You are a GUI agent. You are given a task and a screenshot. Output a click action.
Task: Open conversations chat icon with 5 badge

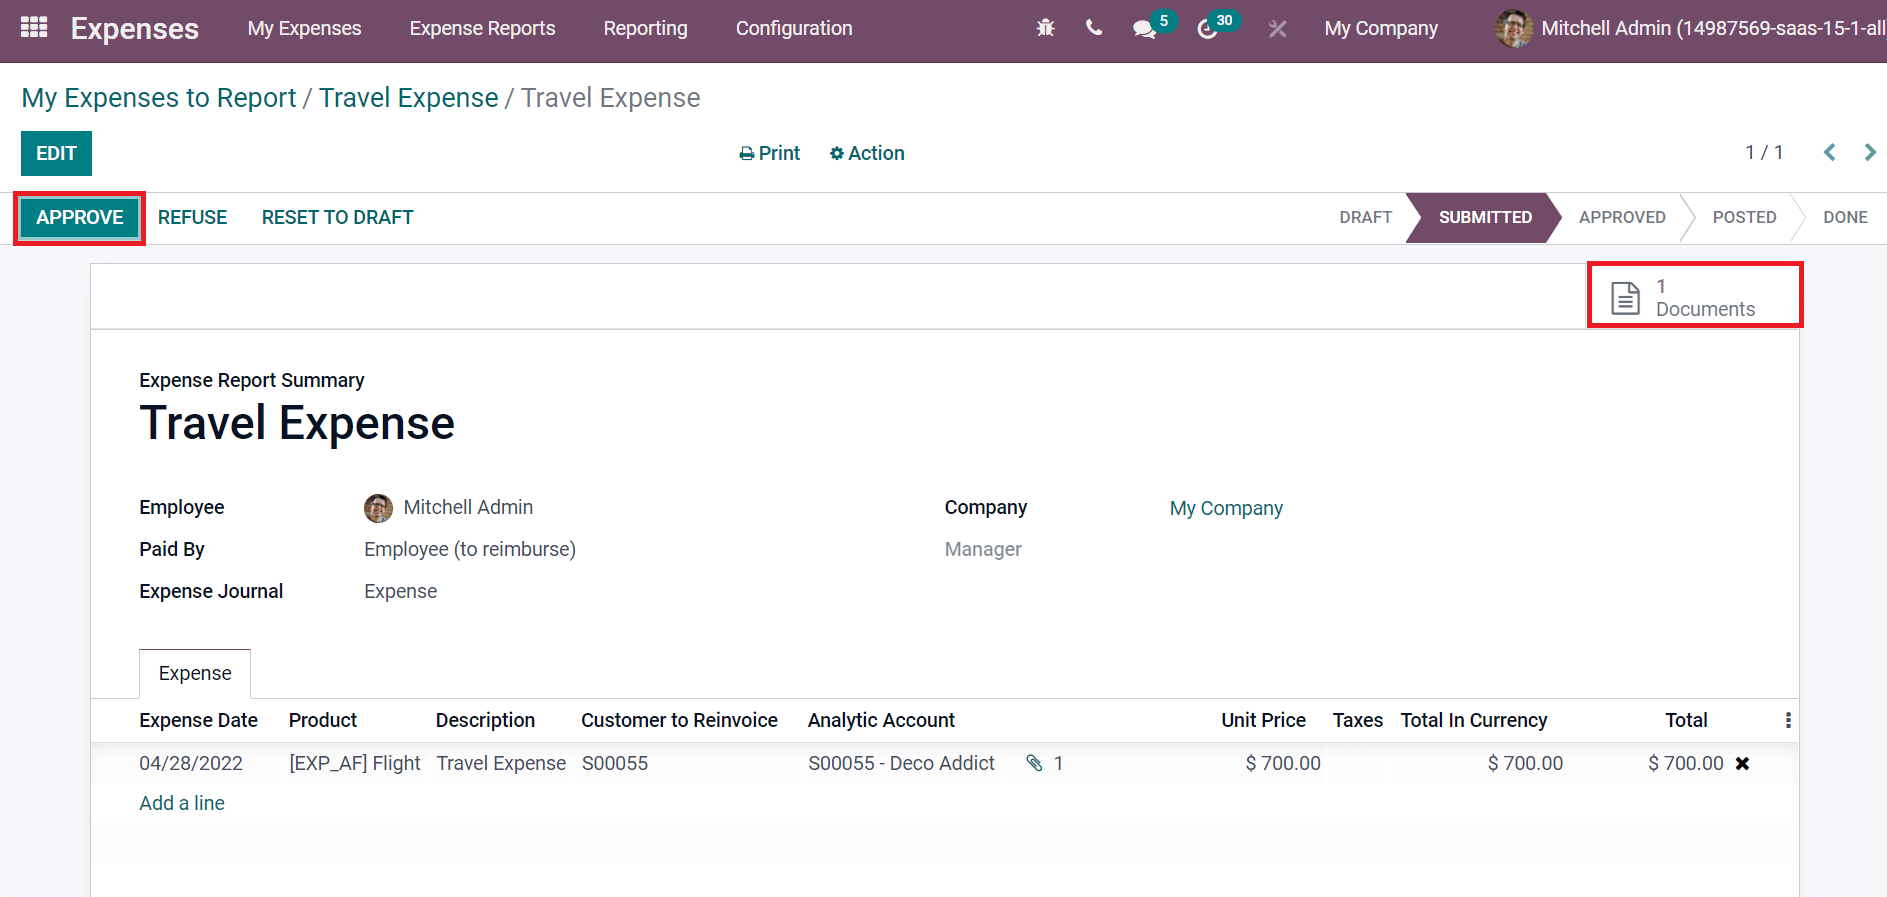pos(1145,29)
